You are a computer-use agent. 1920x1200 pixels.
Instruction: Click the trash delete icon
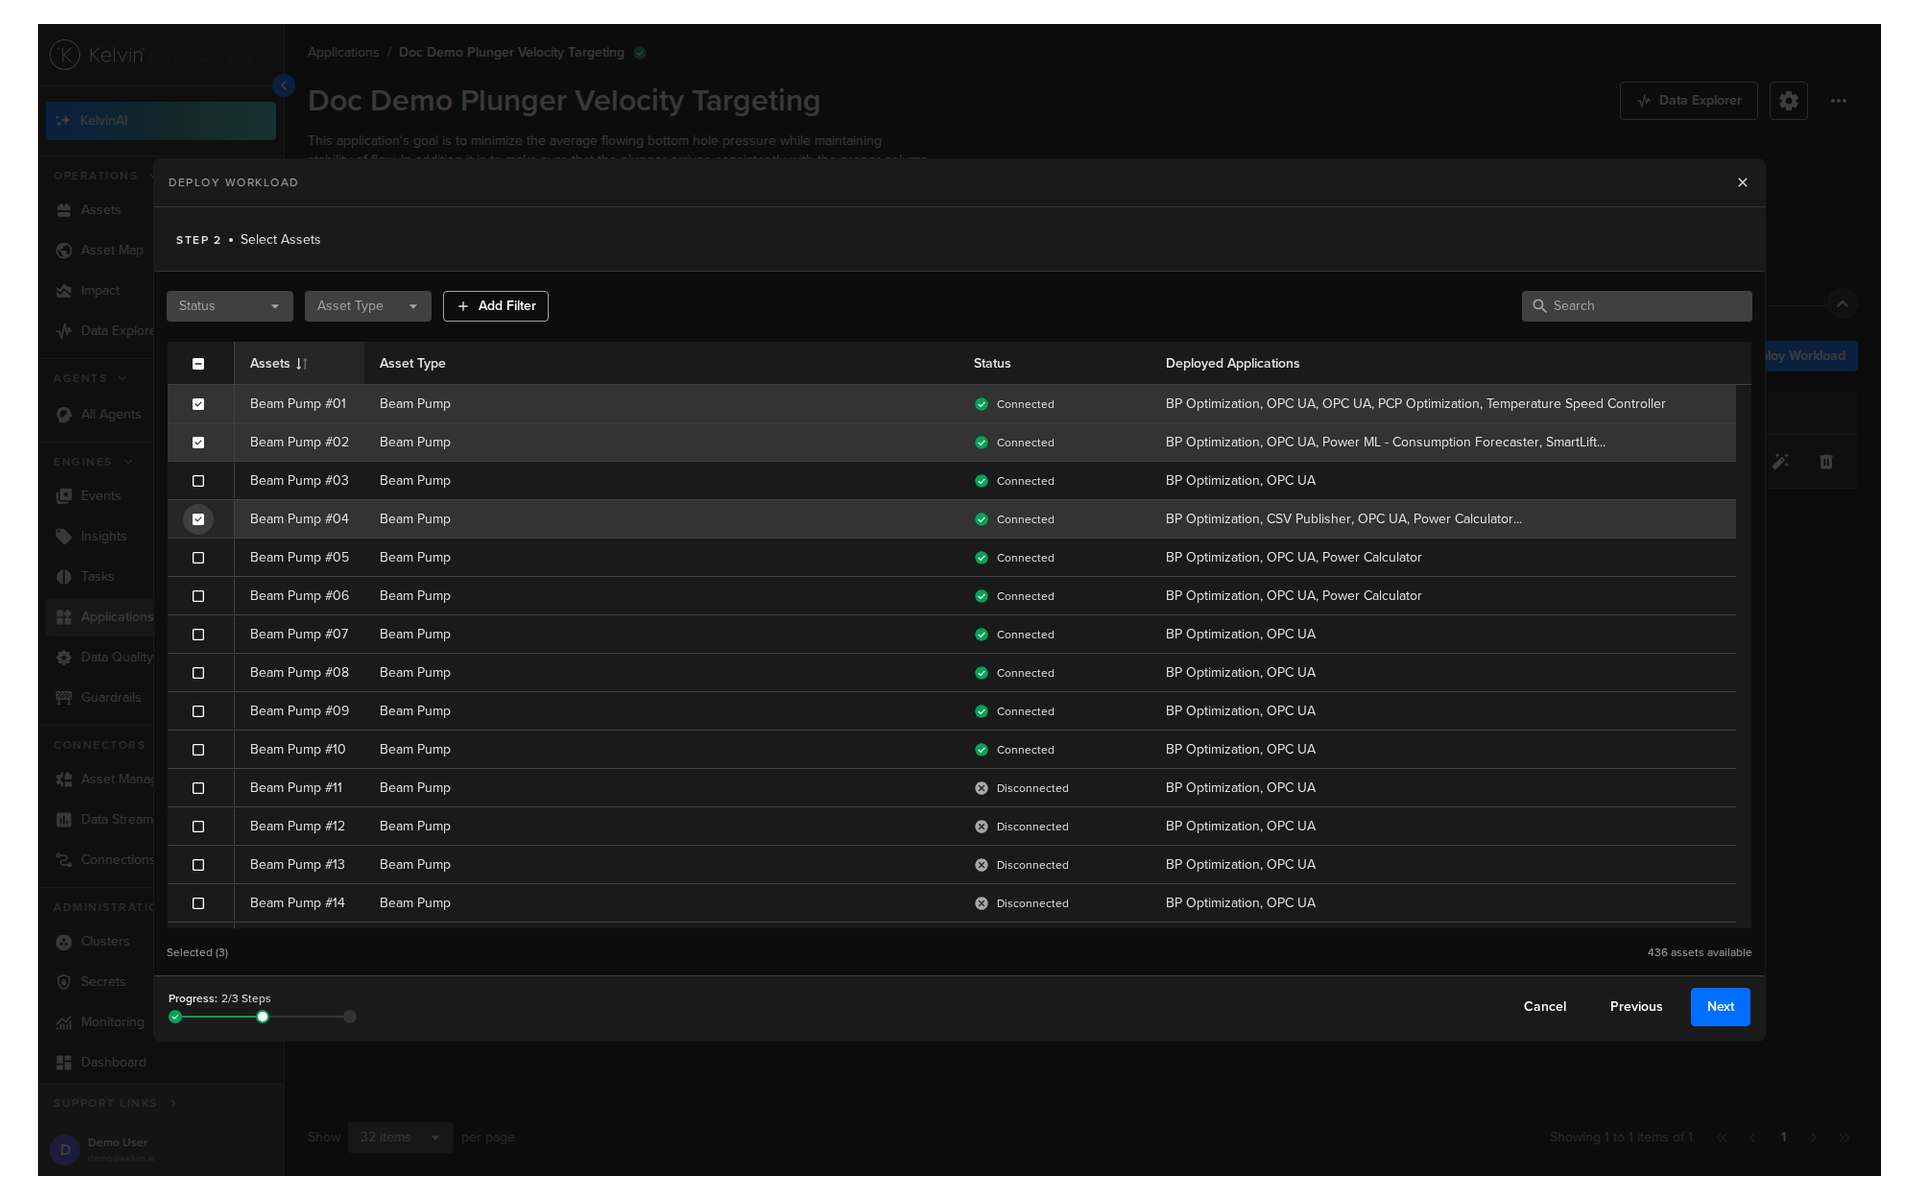[x=1826, y=462]
